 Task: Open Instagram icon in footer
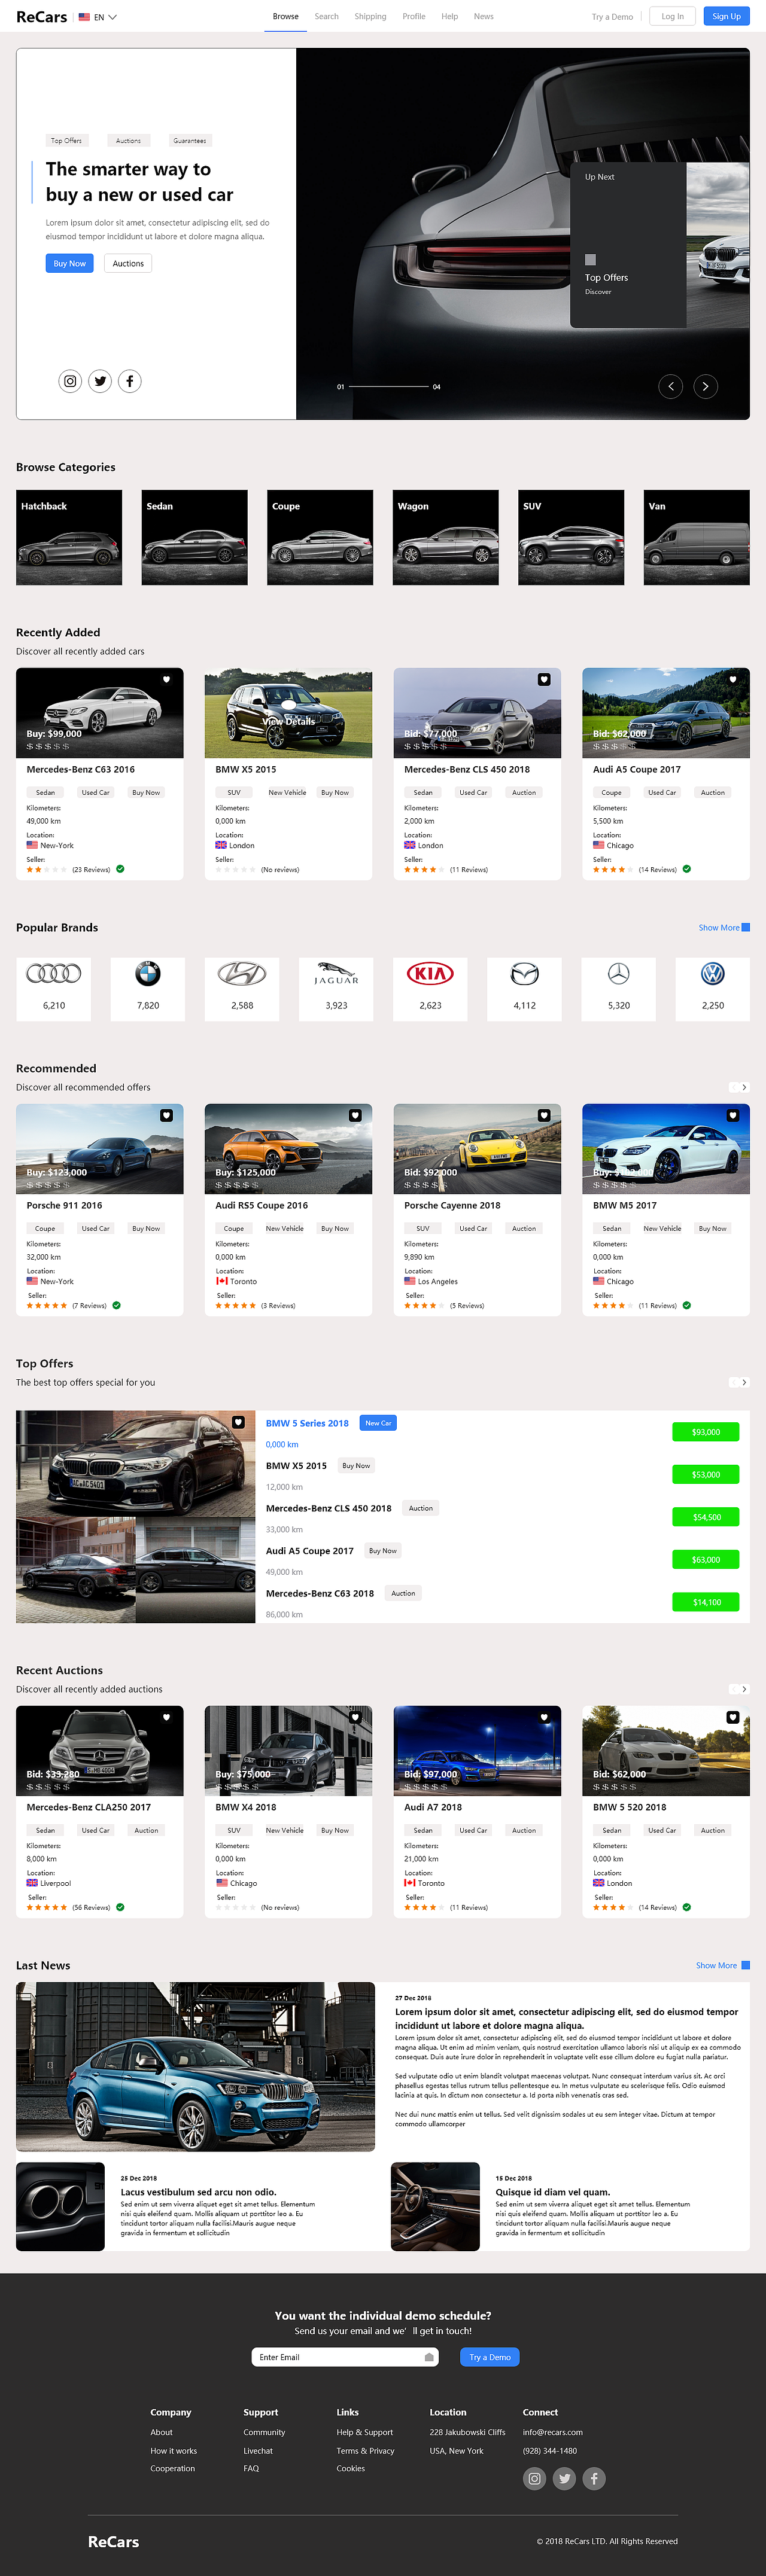tap(535, 2478)
